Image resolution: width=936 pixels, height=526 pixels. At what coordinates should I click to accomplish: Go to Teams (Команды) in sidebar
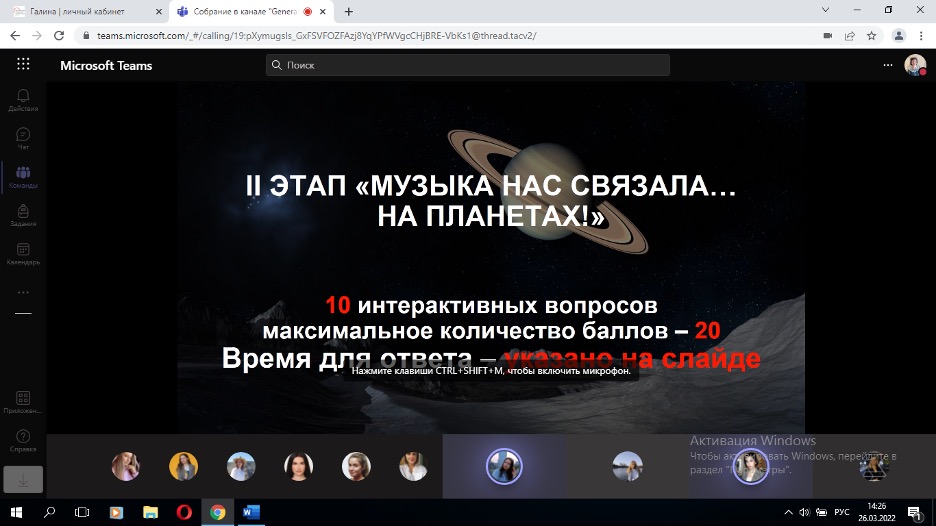(x=23, y=177)
